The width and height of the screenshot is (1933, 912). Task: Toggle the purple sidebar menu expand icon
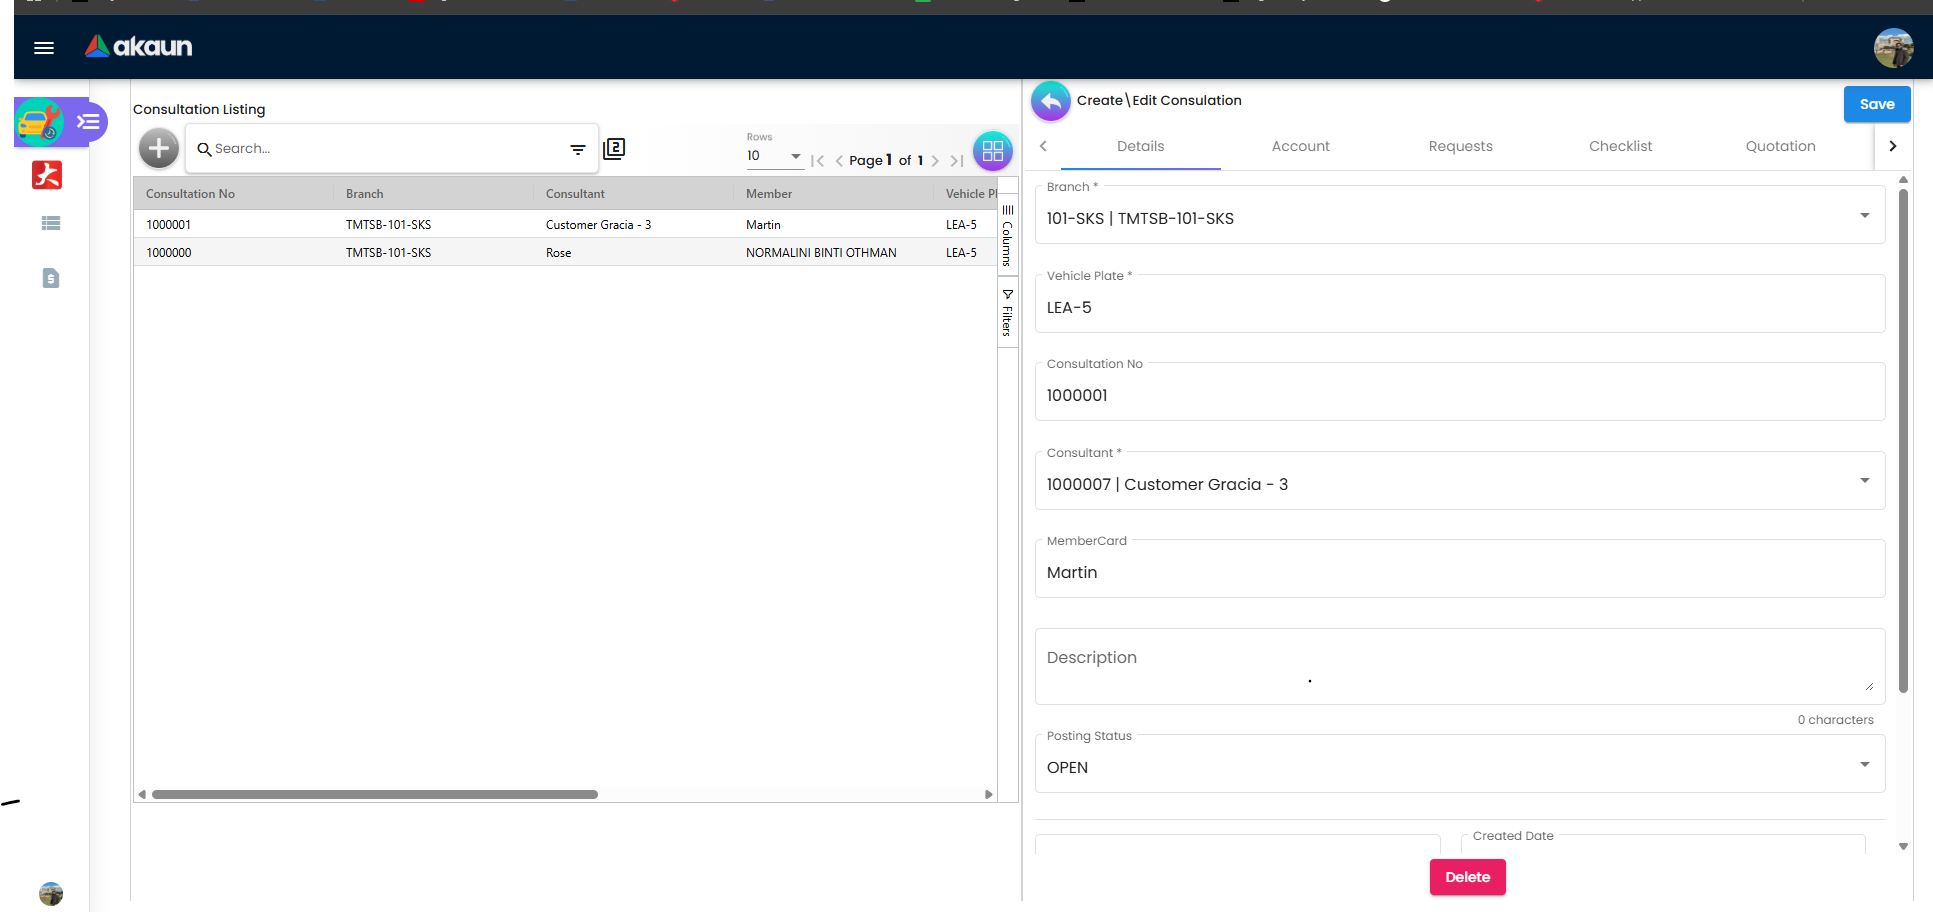(x=89, y=122)
